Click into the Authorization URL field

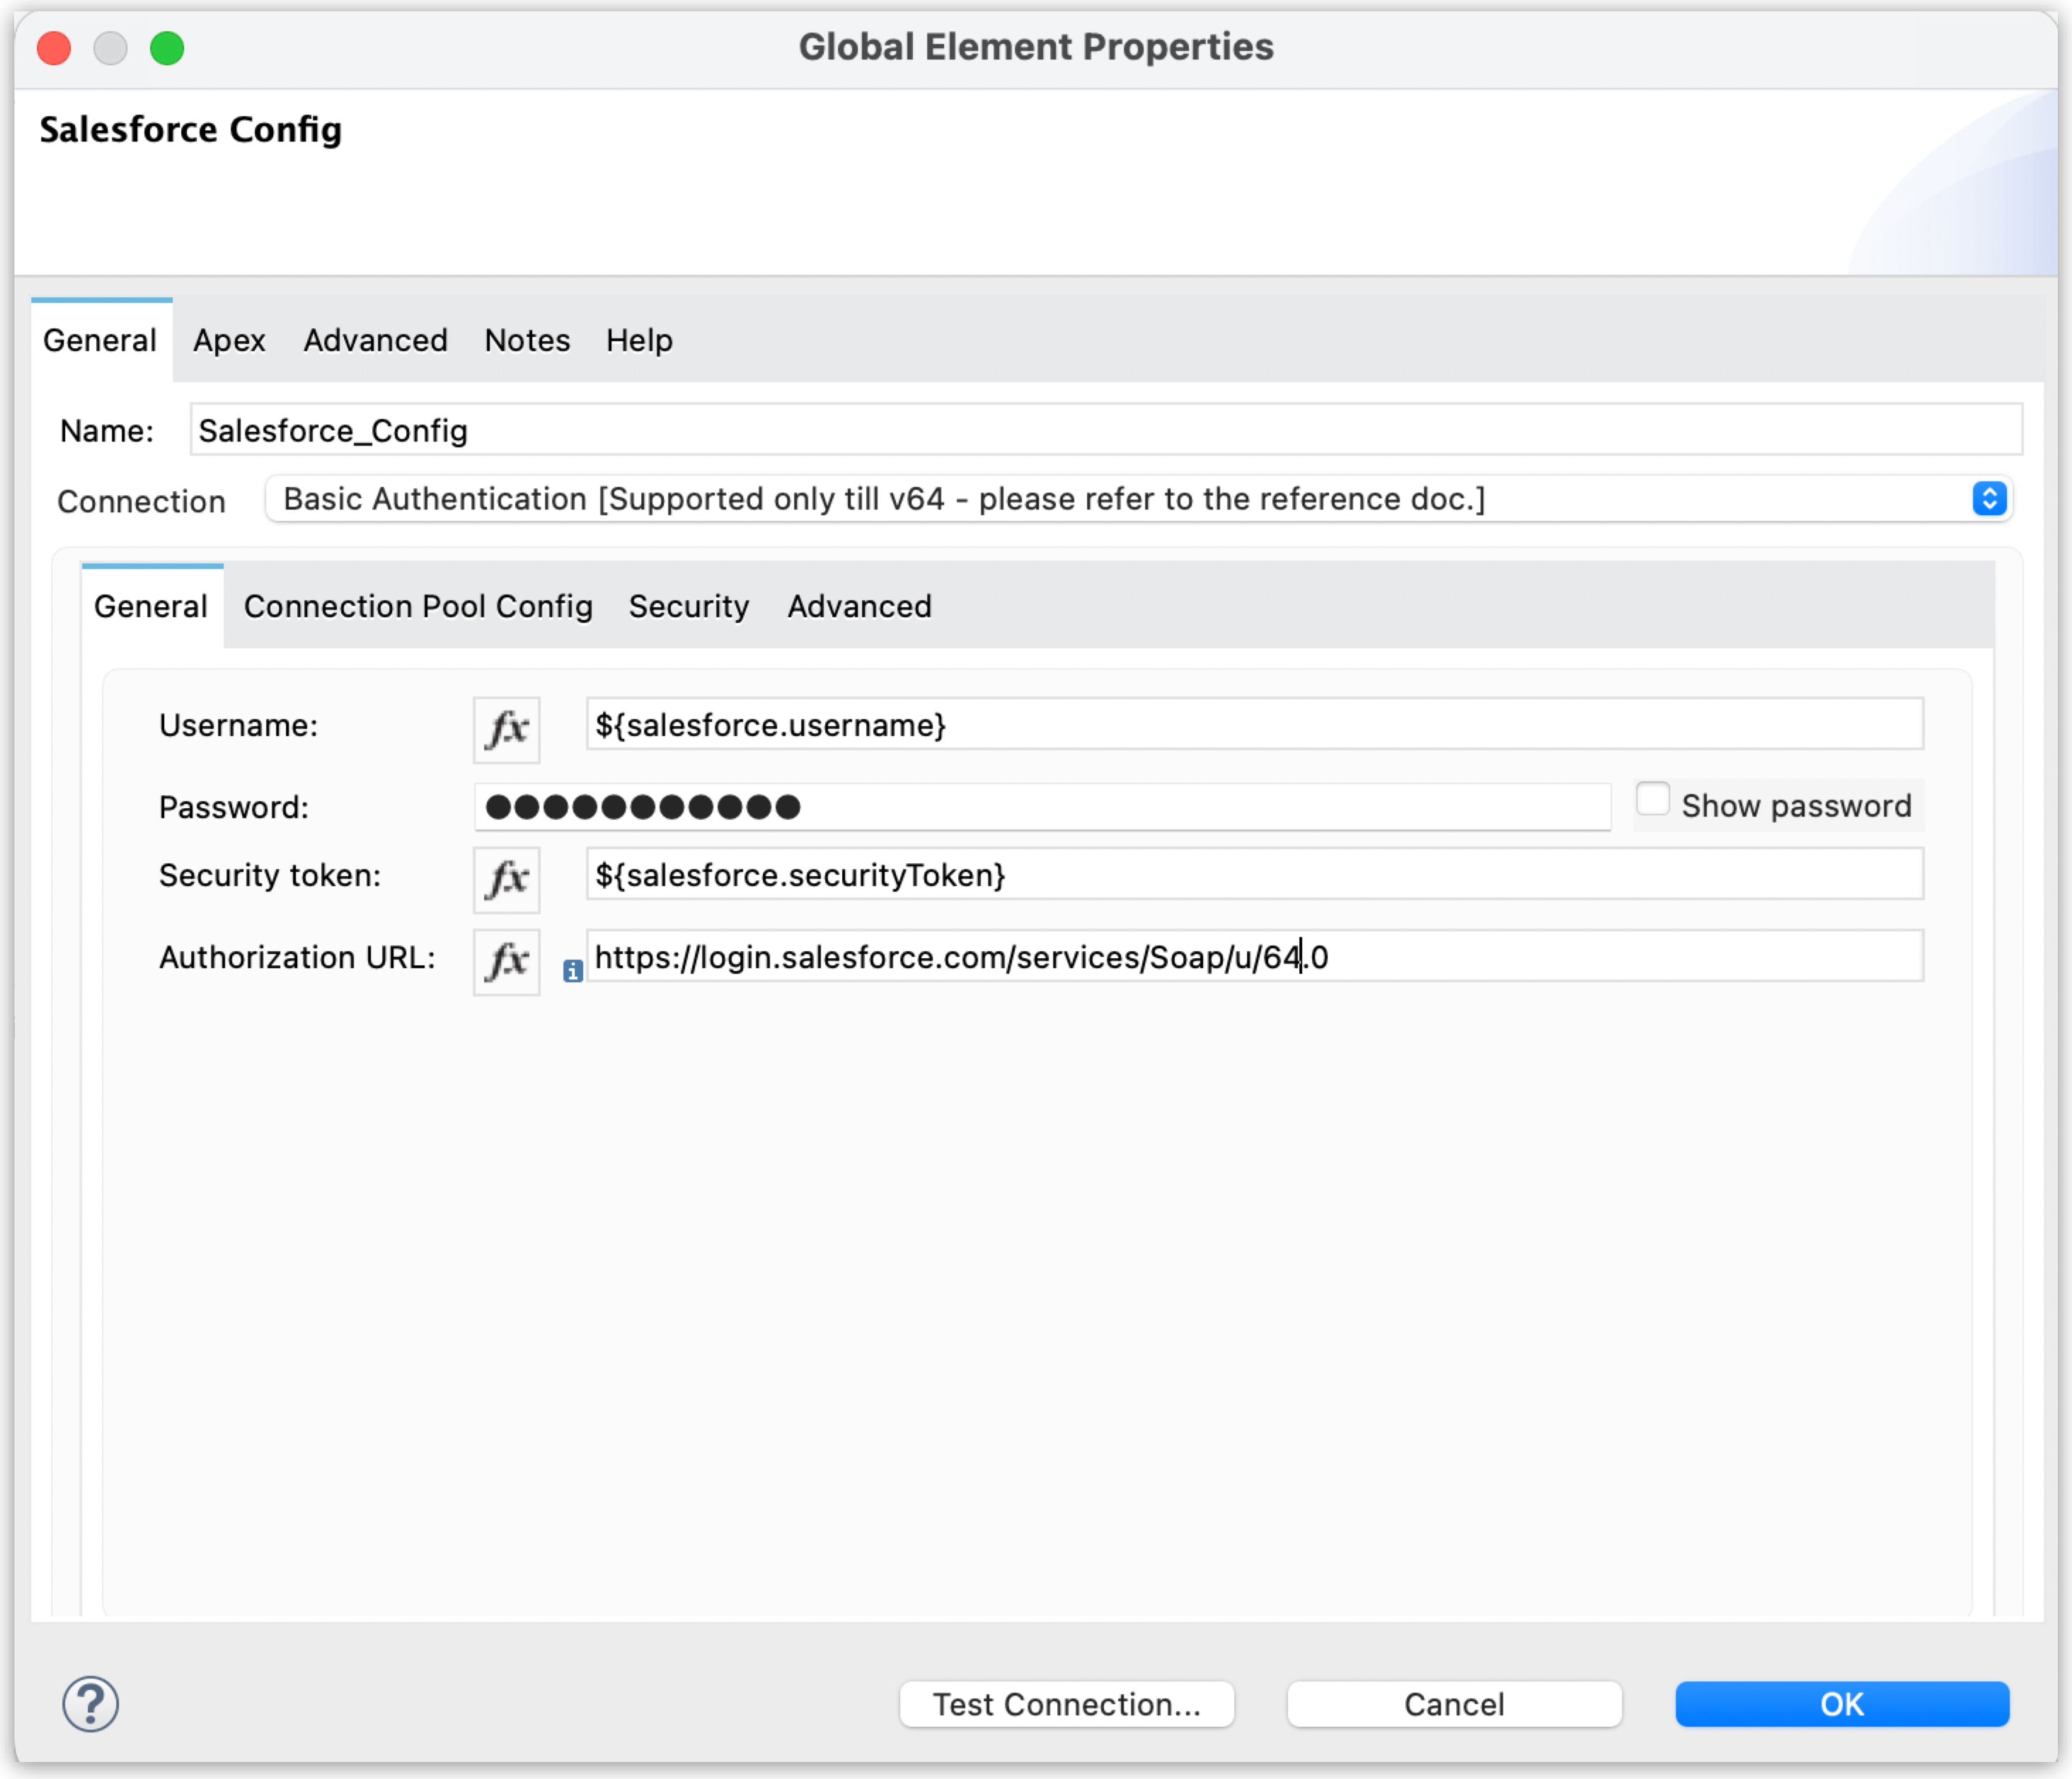click(x=1254, y=956)
